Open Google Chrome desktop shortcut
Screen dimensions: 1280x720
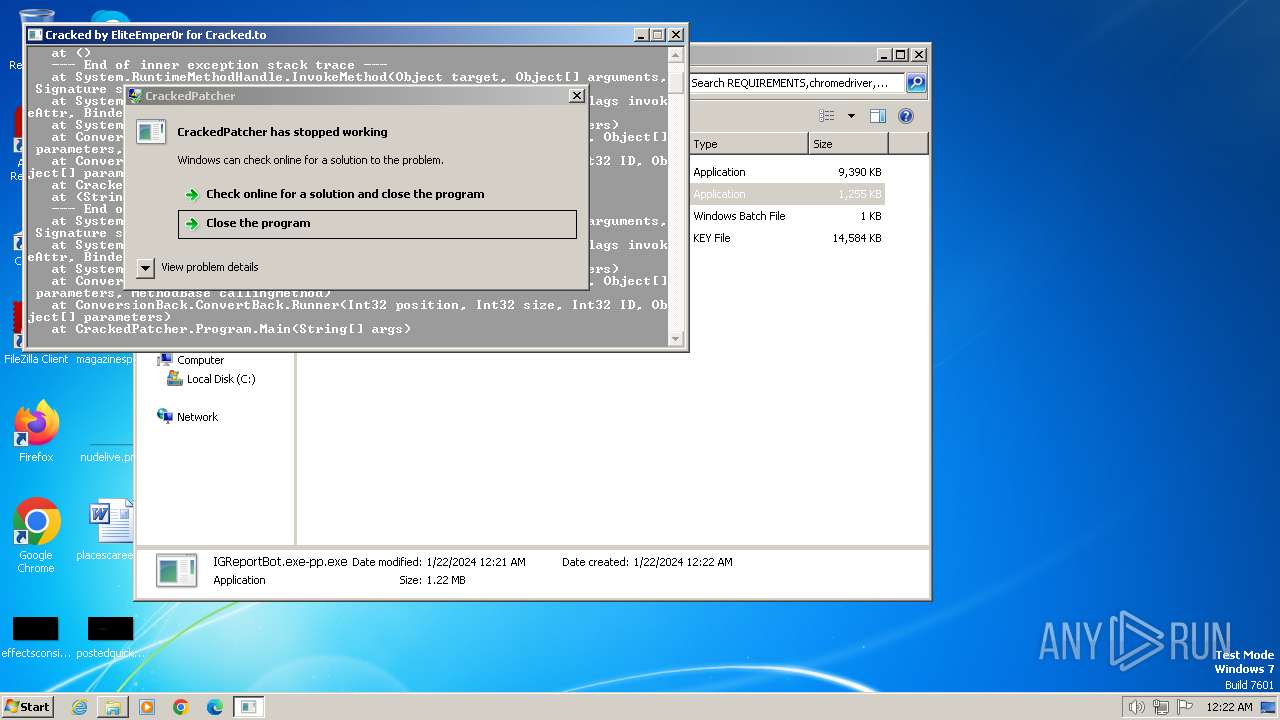click(36, 536)
